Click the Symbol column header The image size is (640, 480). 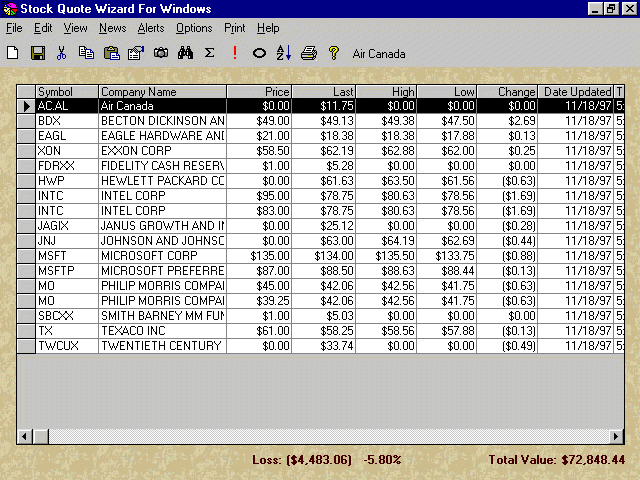coord(66,92)
